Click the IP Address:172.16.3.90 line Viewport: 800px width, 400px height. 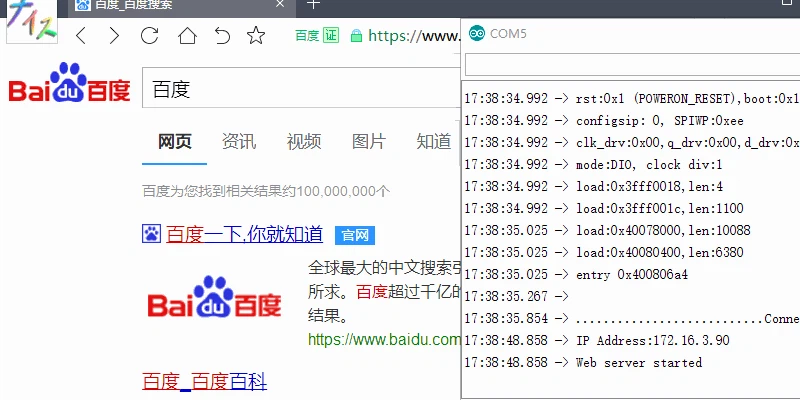point(596,340)
